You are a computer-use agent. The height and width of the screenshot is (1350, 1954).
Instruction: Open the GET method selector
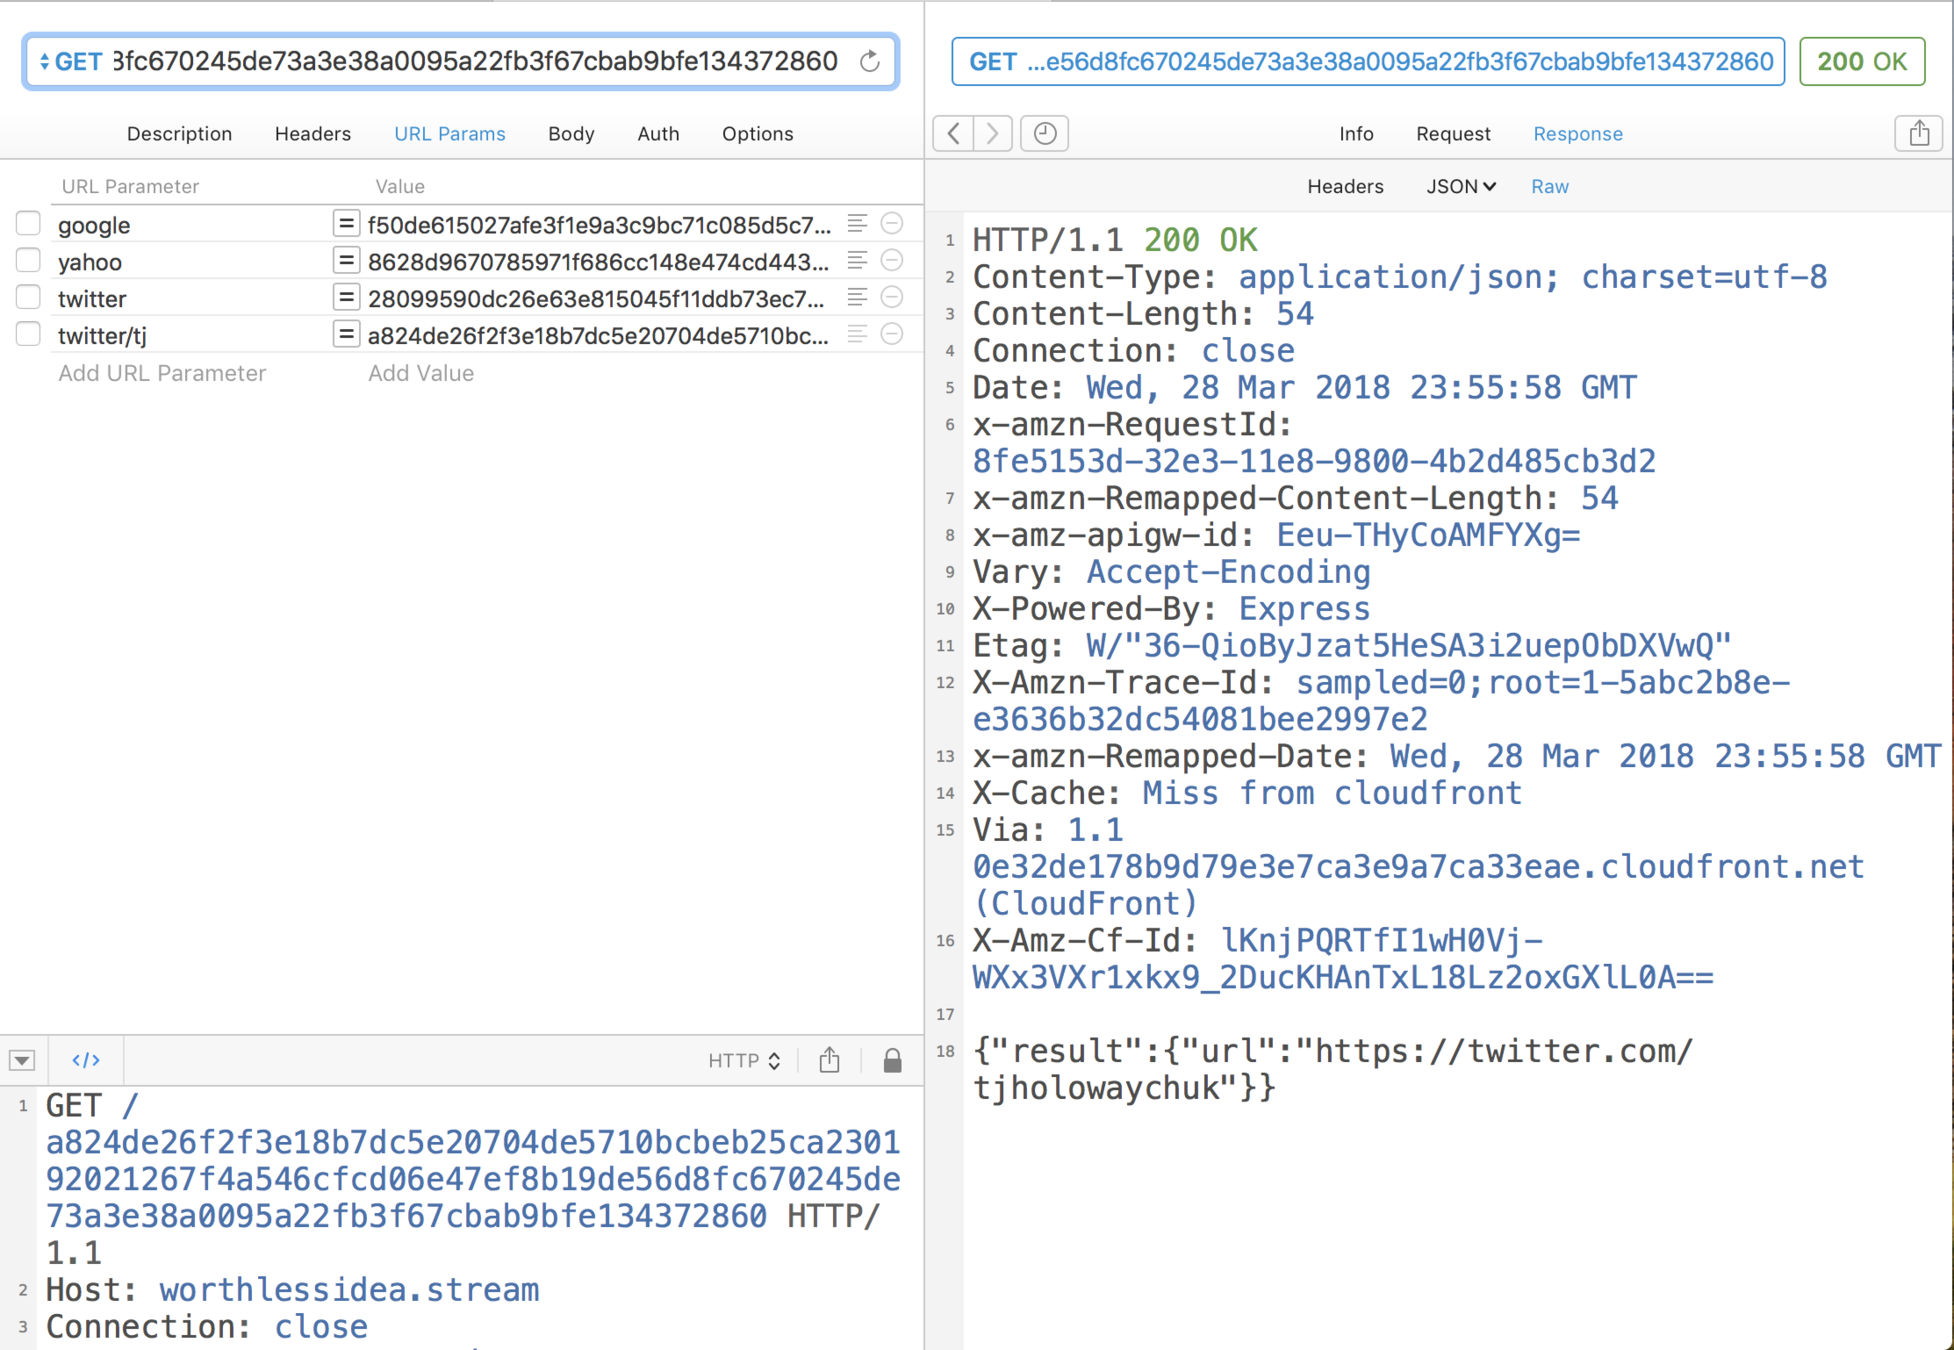point(70,62)
